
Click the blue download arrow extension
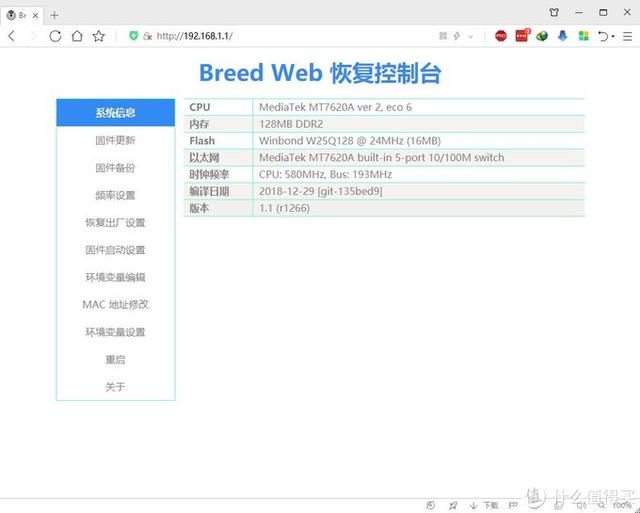click(x=562, y=36)
